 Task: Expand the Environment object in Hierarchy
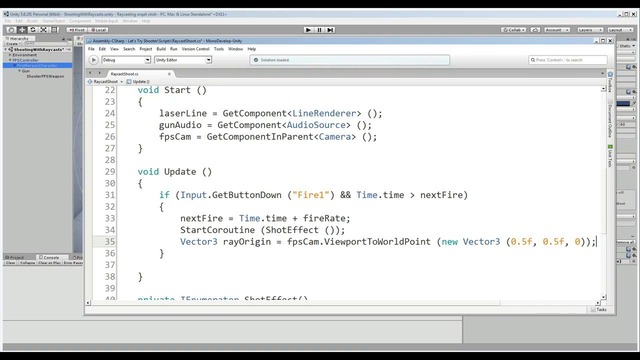pos(10,55)
